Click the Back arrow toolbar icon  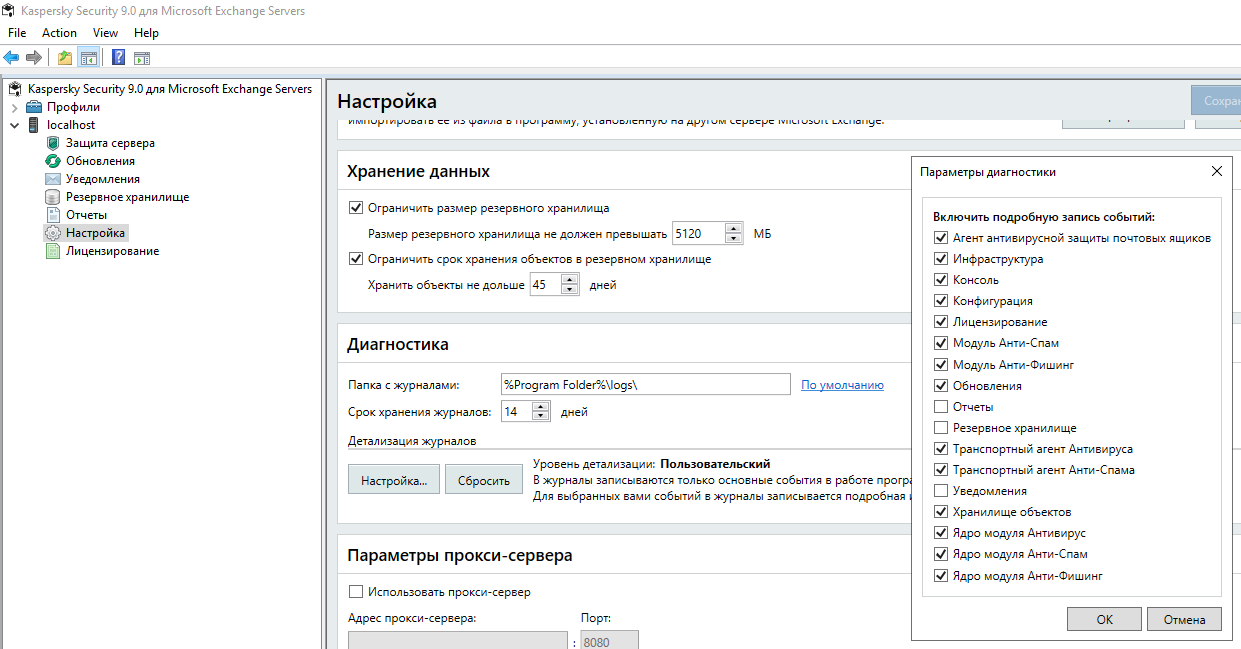pos(11,57)
